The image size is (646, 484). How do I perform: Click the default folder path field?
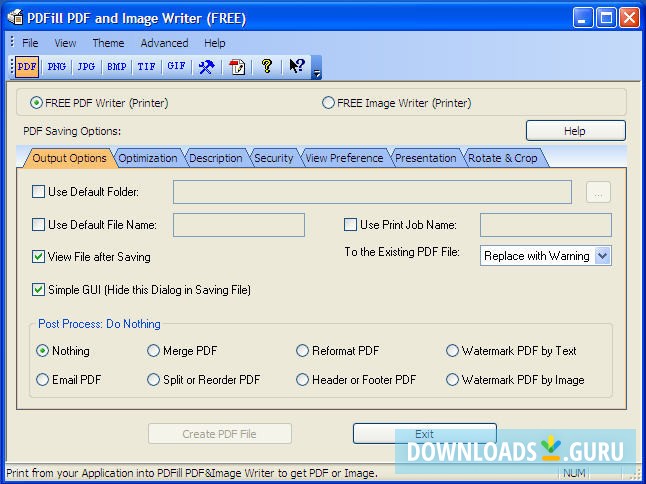[x=372, y=192]
